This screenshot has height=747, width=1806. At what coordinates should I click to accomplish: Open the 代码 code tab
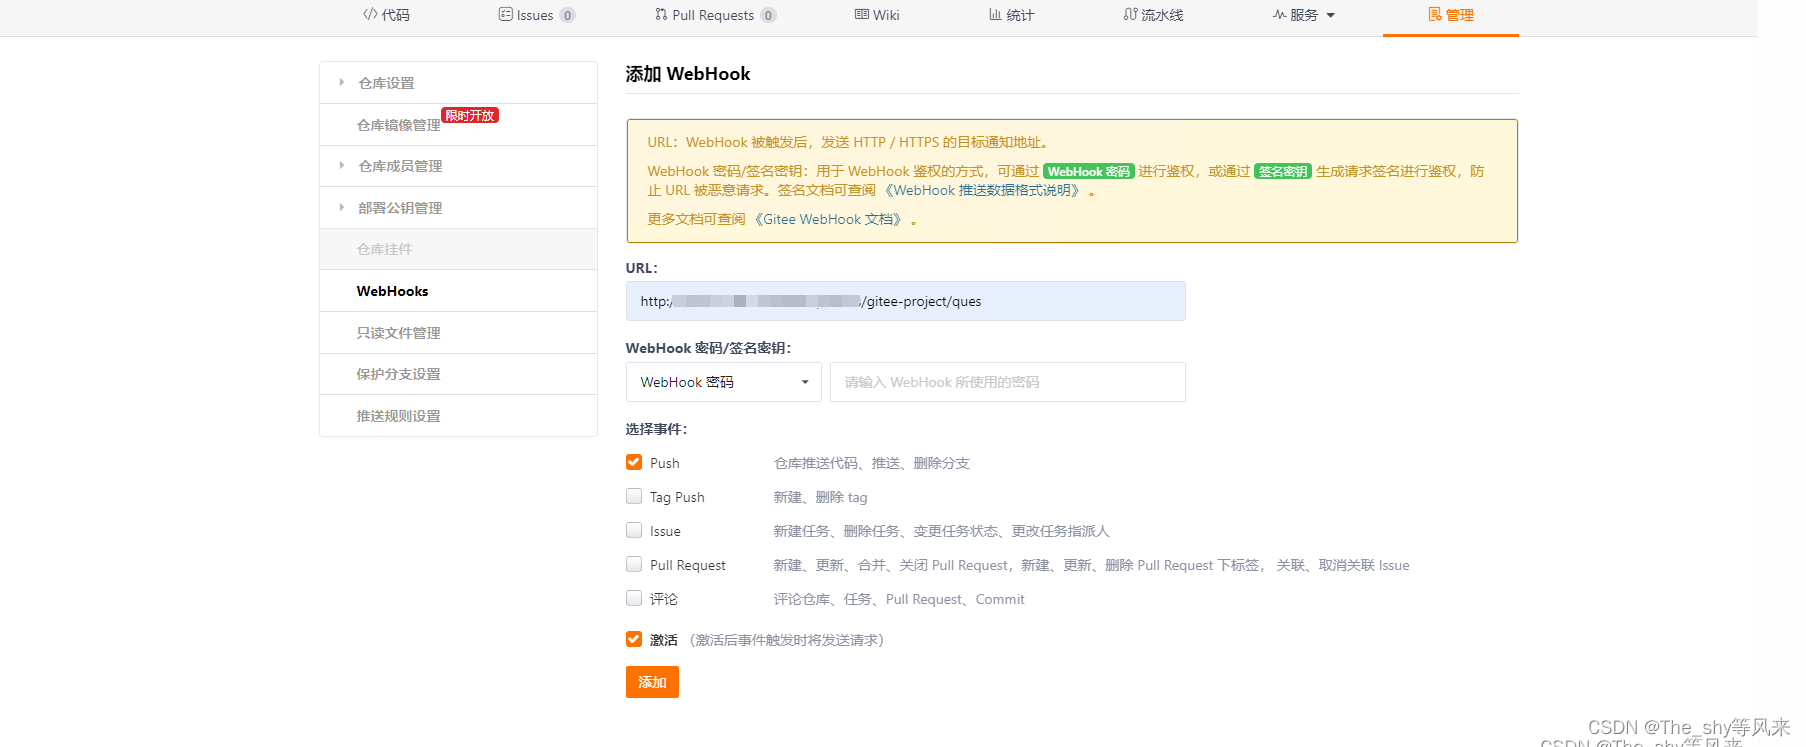(x=386, y=15)
